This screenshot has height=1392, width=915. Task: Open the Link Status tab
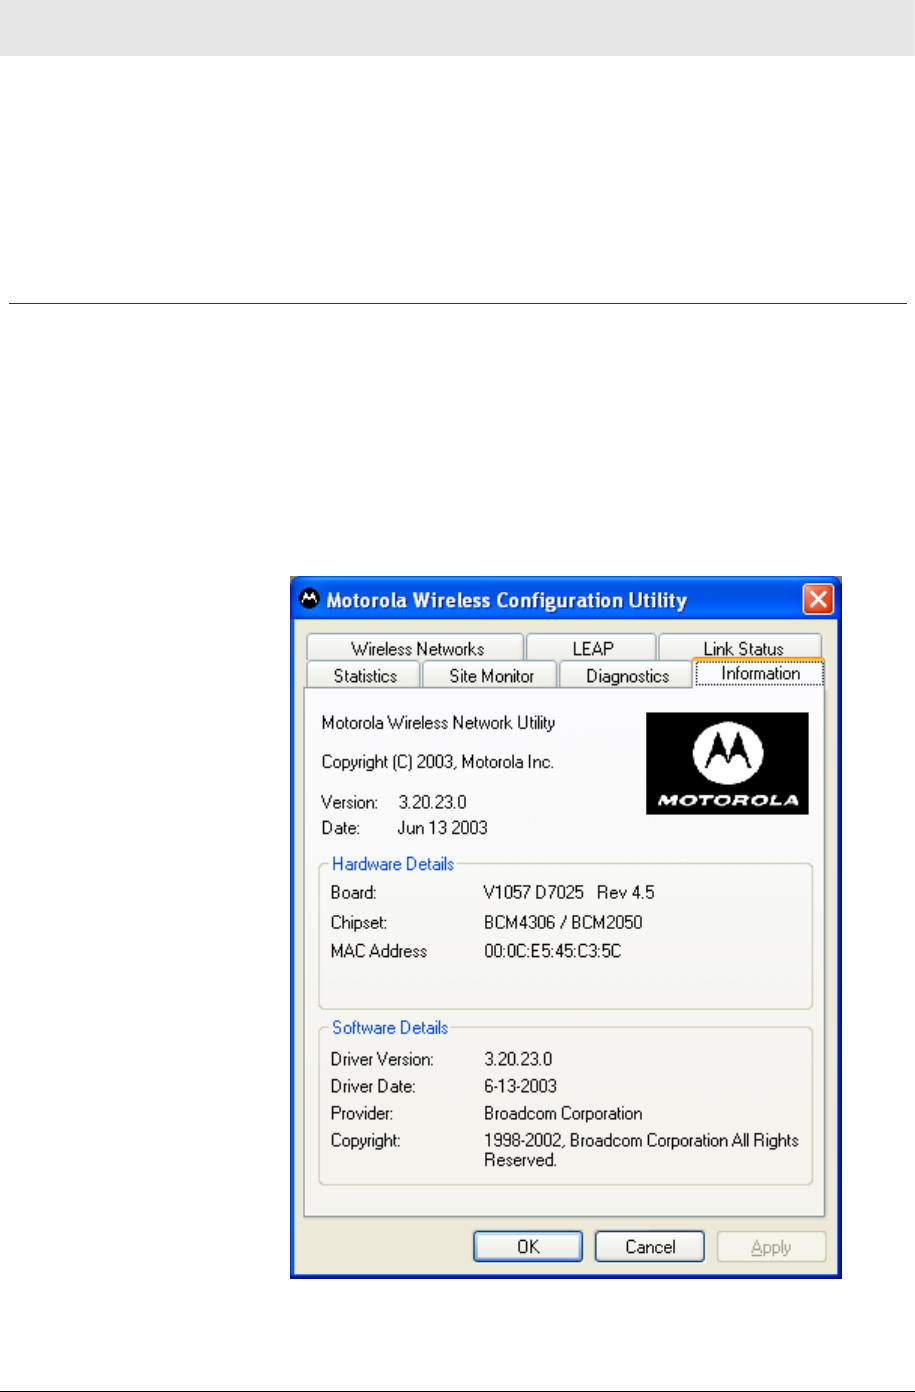point(743,648)
